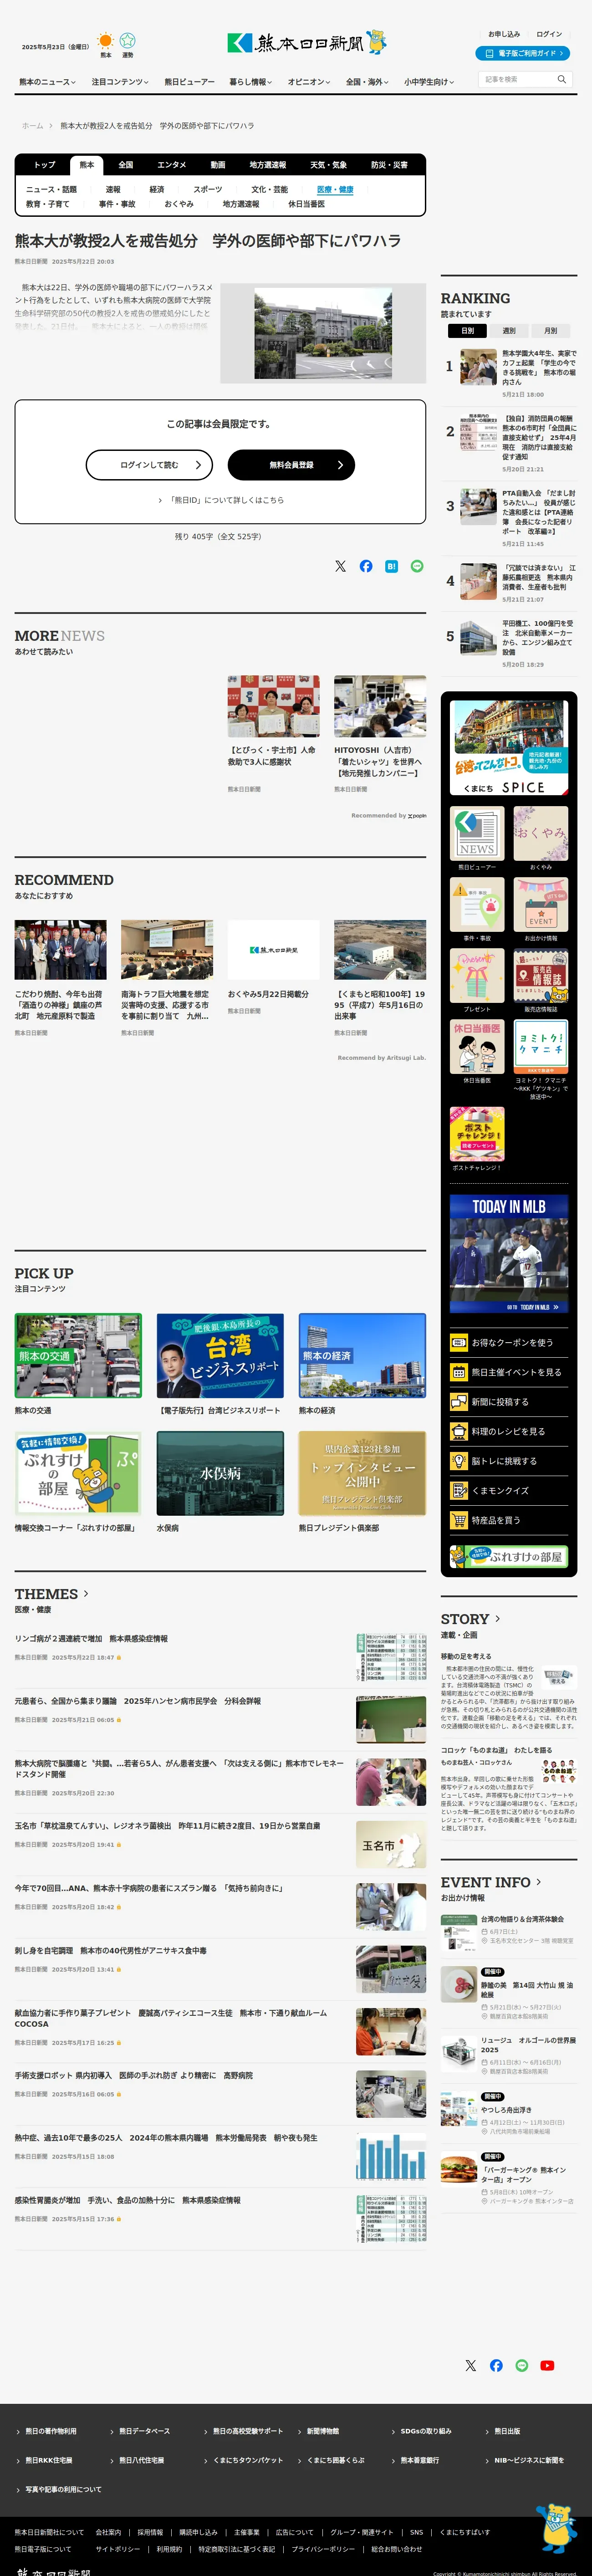Open 休日当番医 subcategory link
The image size is (592, 2576).
tap(306, 204)
